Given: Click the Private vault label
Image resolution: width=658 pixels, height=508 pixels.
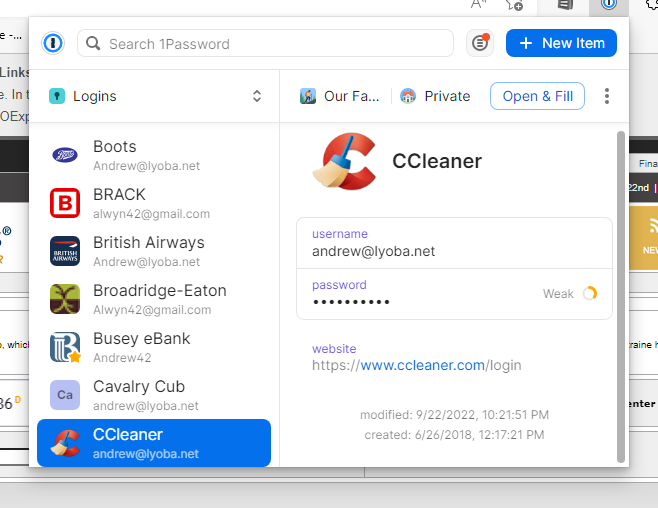Looking at the screenshot, I should pyautogui.click(x=435, y=96).
